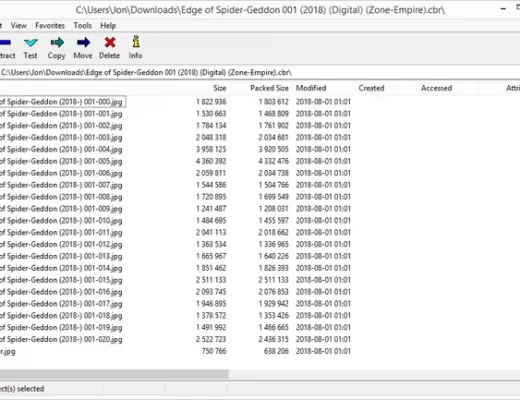Click the Test toolbar icon
The height and width of the screenshot is (400, 520).
tap(31, 43)
